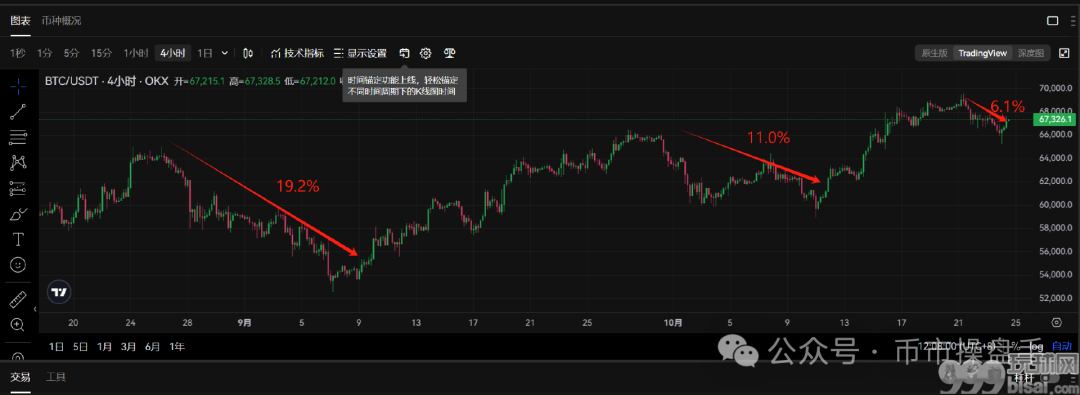Image resolution: width=1080 pixels, height=395 pixels.
Task: Click the 60,000.0 price axis label
Action: click(1055, 205)
